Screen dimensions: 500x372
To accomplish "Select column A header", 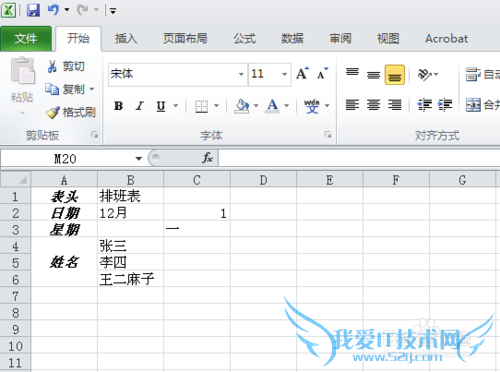I will tap(64, 180).
